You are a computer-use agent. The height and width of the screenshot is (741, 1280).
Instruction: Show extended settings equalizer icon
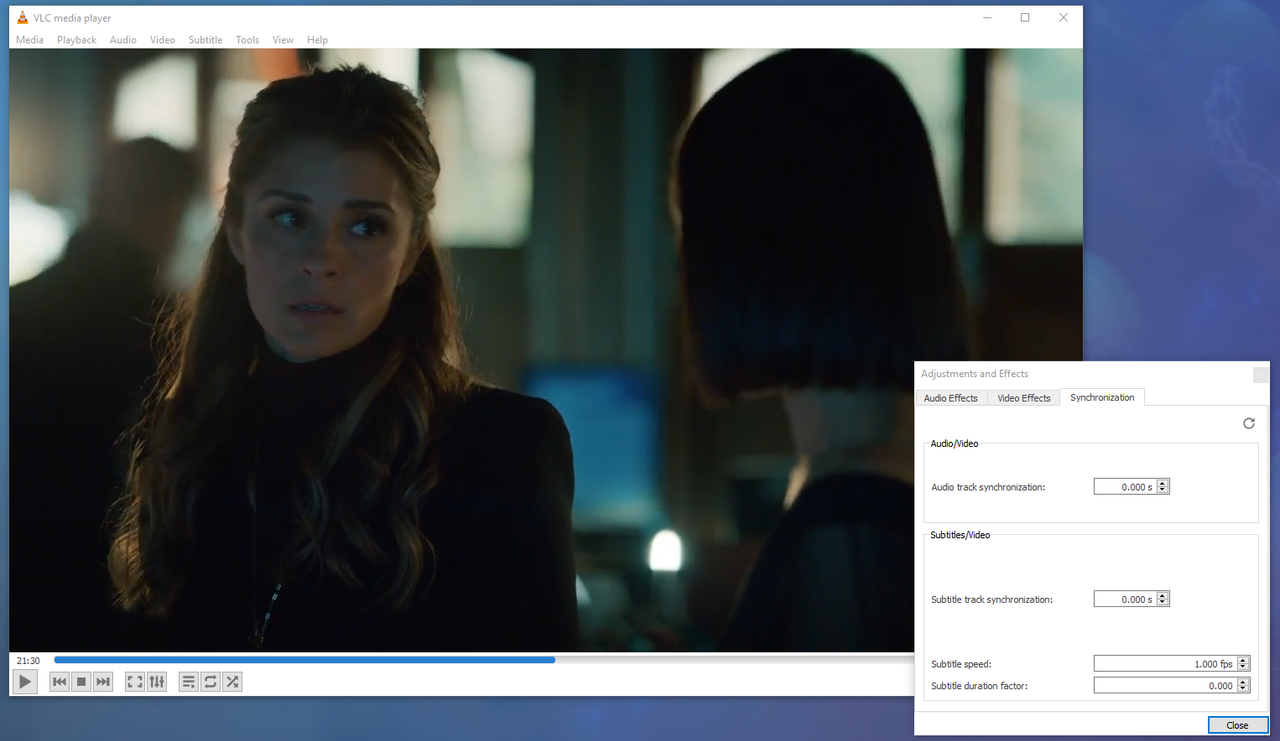click(157, 682)
